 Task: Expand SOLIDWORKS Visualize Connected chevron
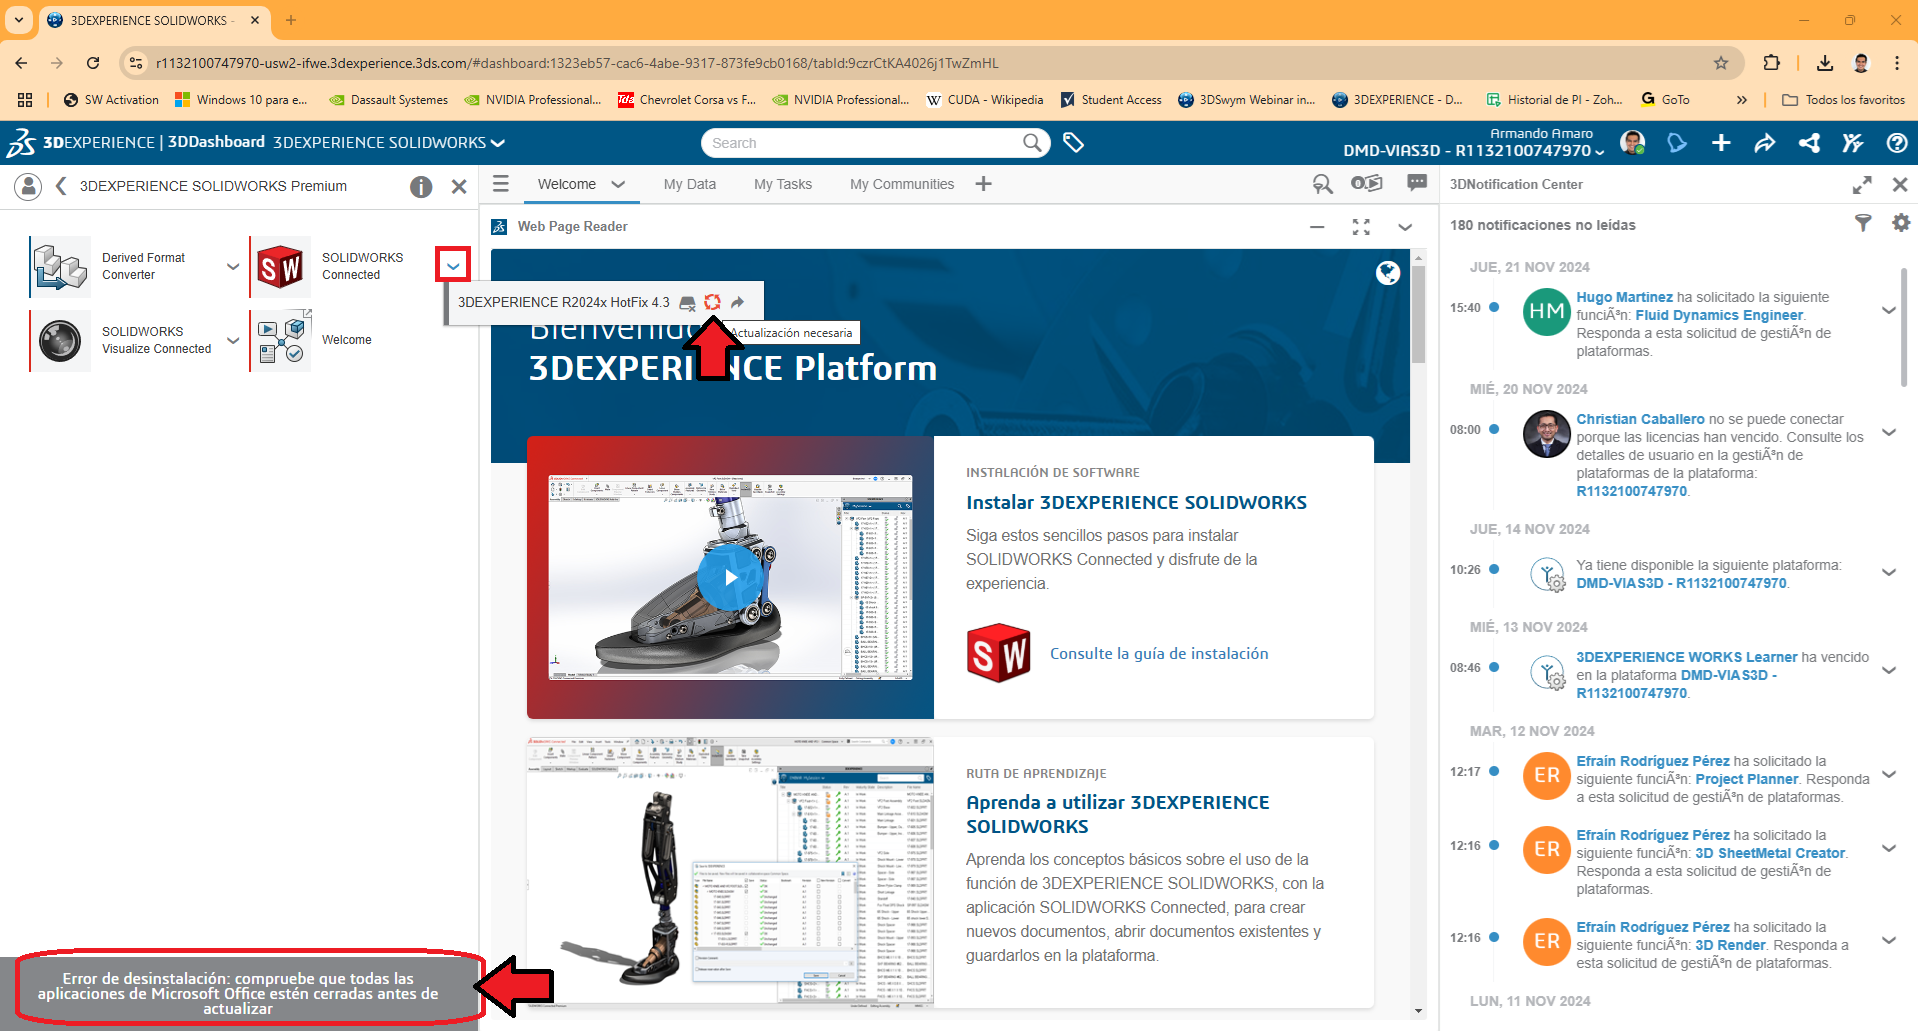(x=233, y=341)
